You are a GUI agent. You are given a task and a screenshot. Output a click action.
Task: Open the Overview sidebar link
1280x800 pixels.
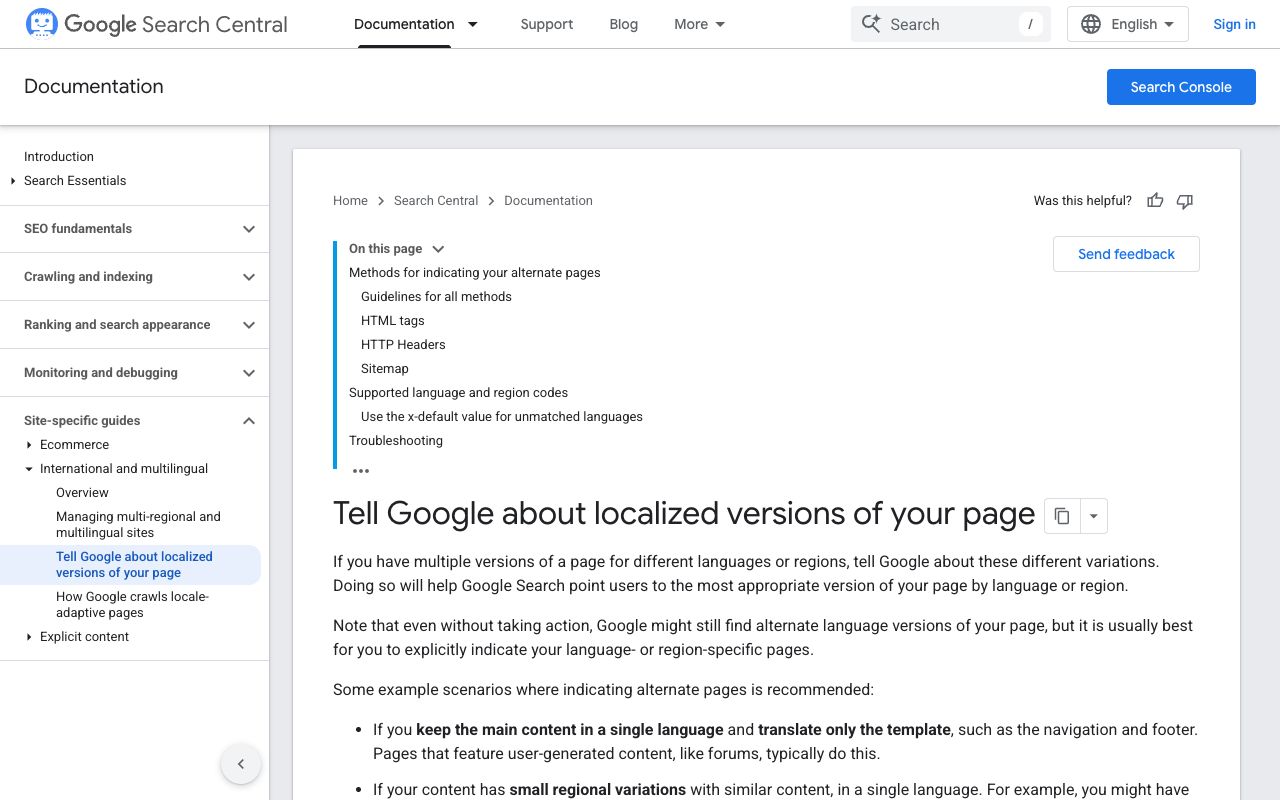[82, 493]
